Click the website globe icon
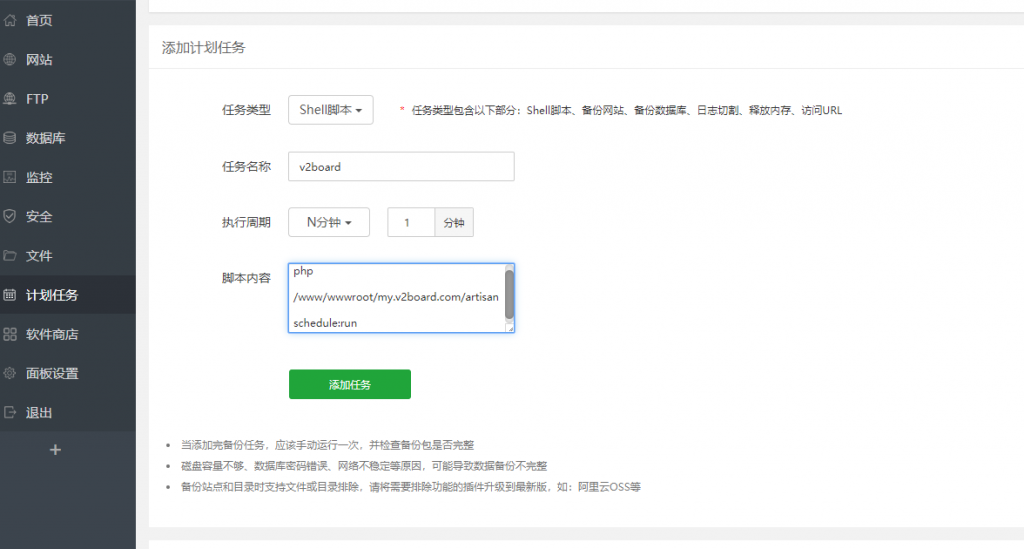Image resolution: width=1024 pixels, height=549 pixels. pyautogui.click(x=10, y=59)
